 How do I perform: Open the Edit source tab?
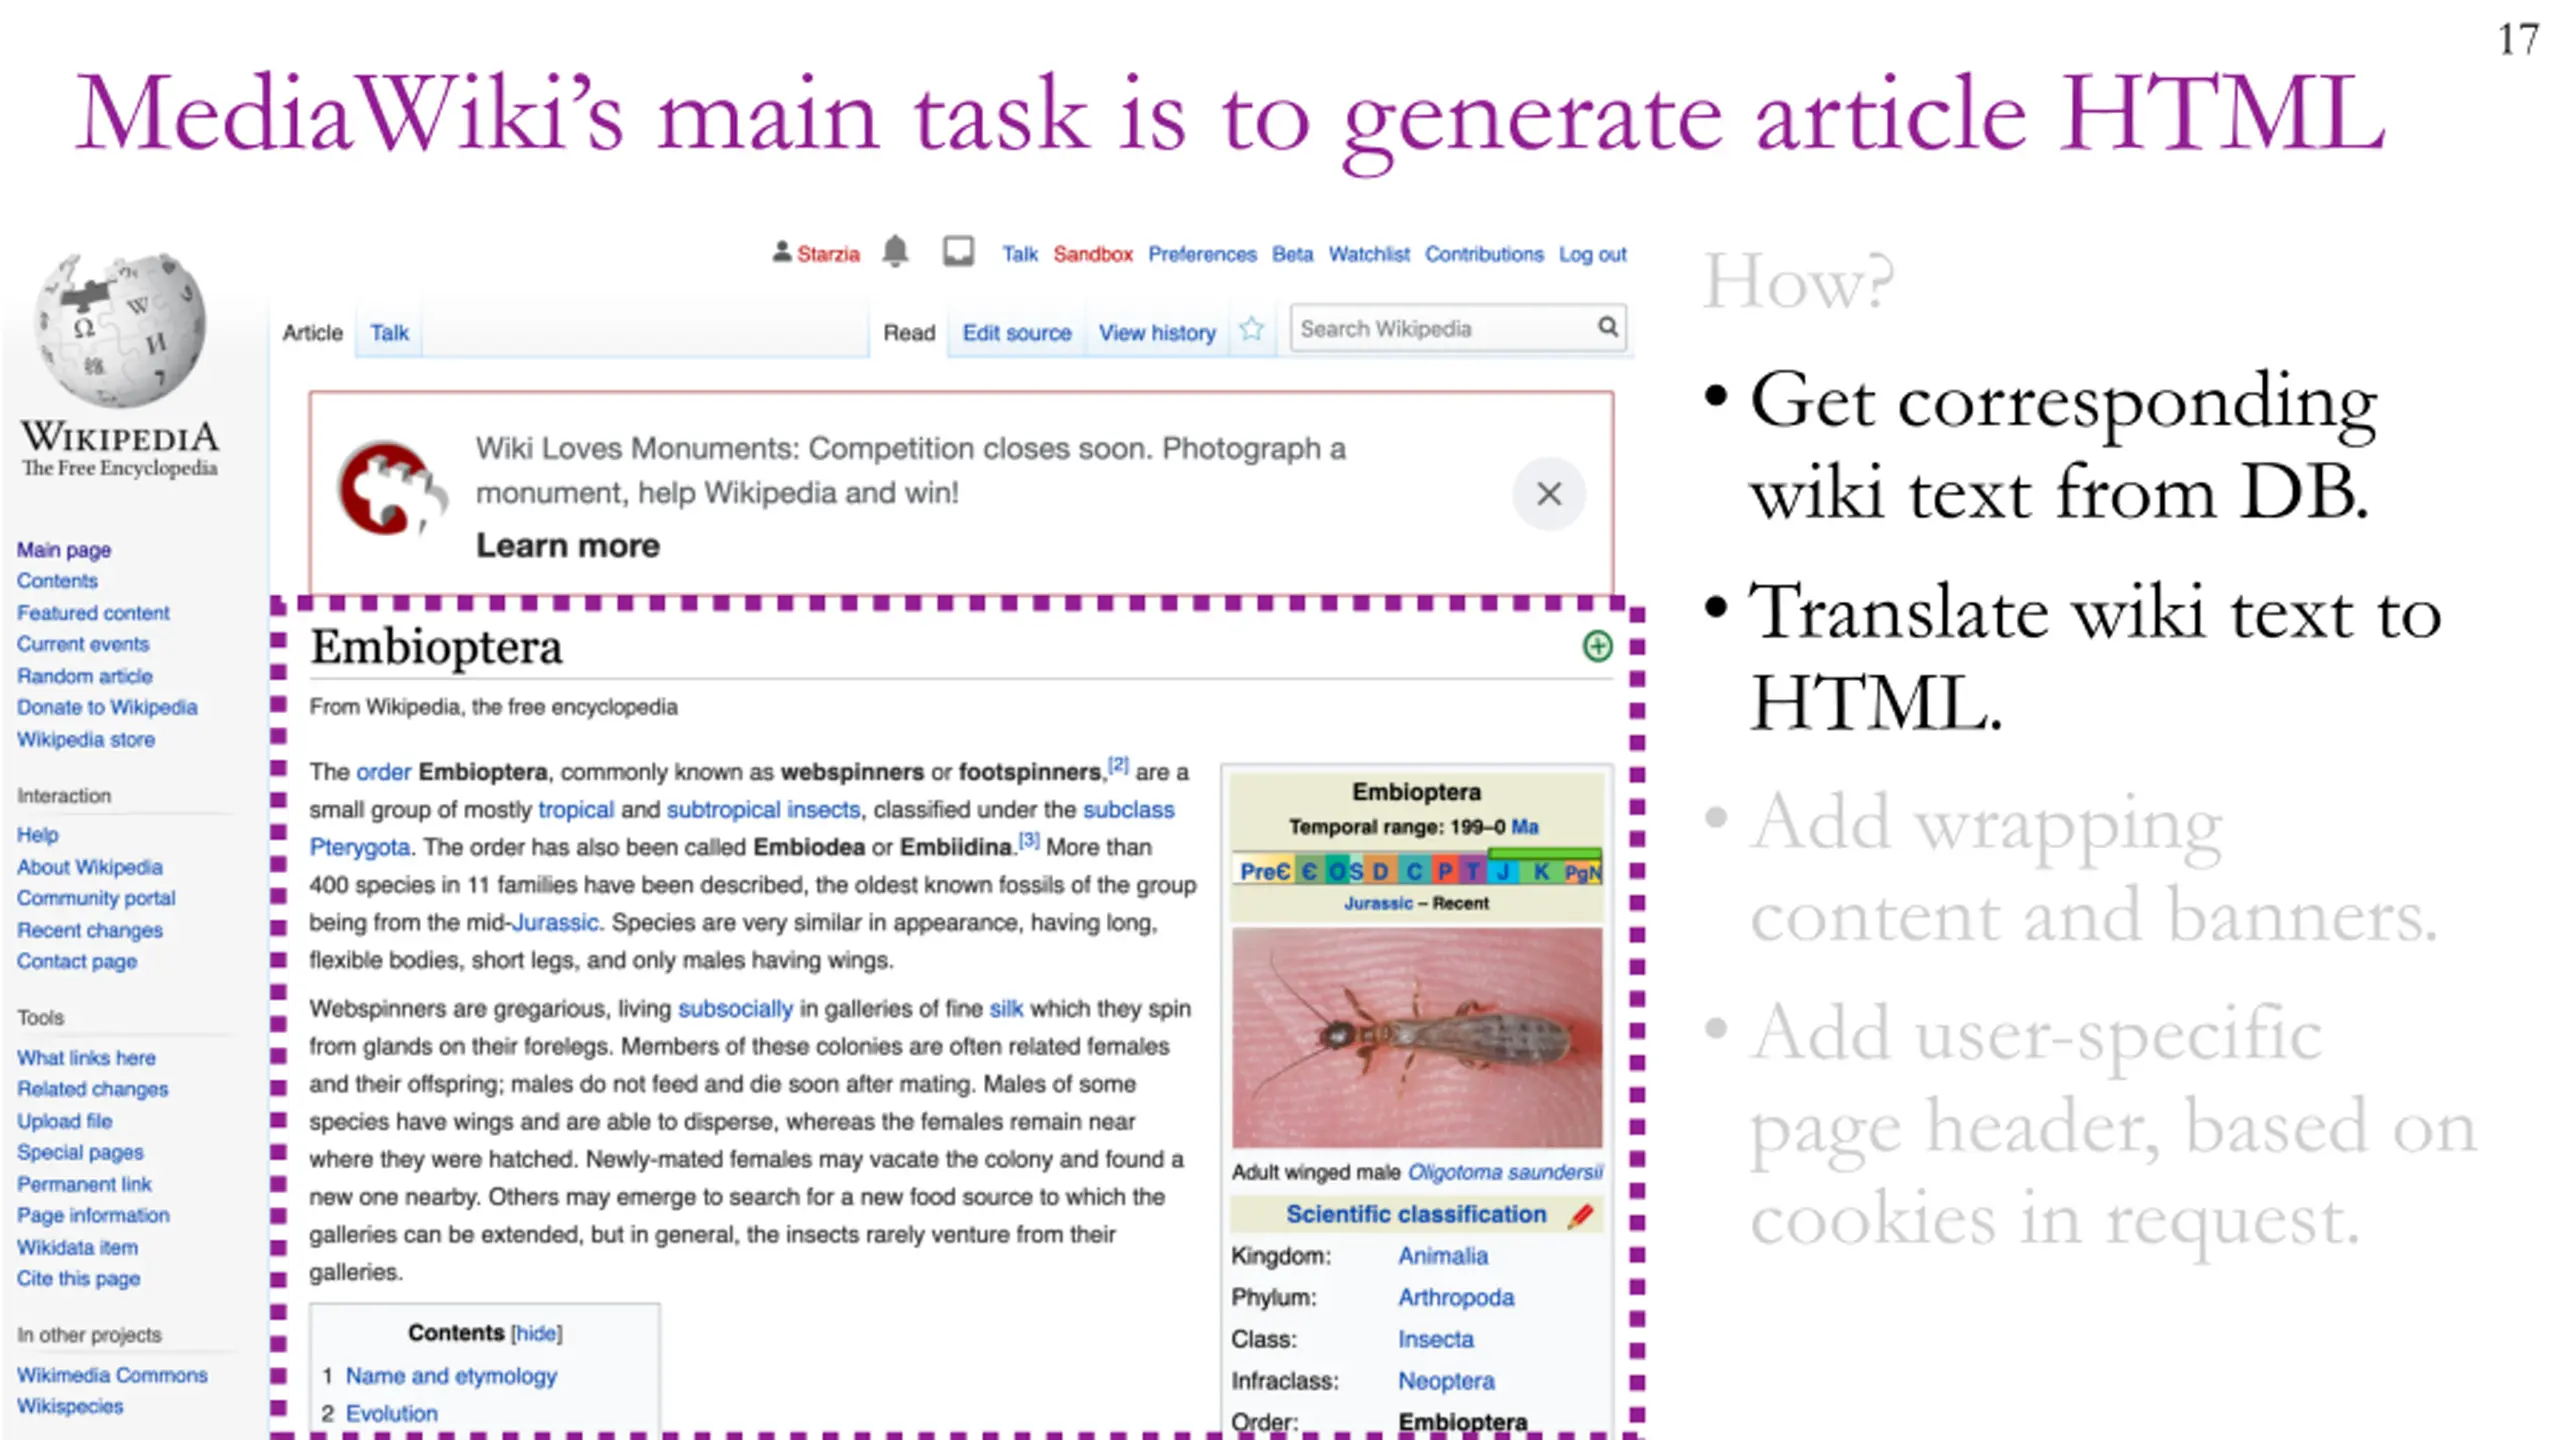pyautogui.click(x=1016, y=333)
